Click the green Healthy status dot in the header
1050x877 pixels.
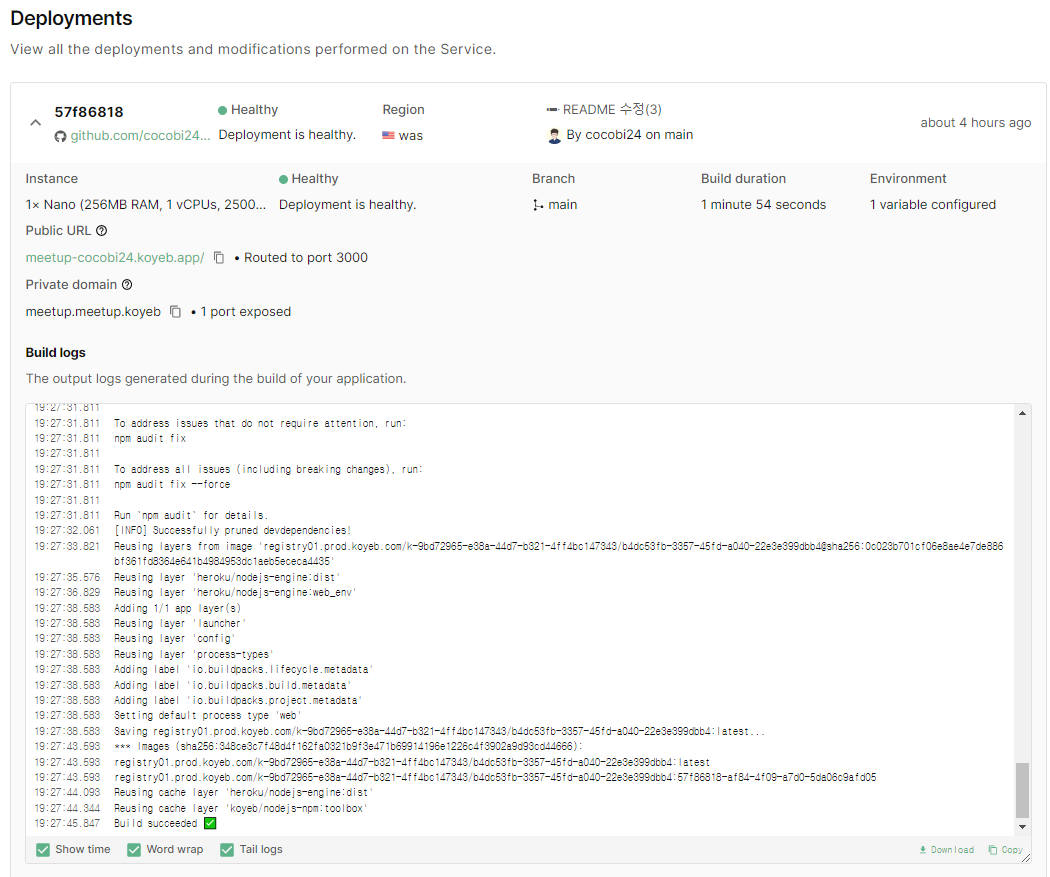pyautogui.click(x=222, y=110)
